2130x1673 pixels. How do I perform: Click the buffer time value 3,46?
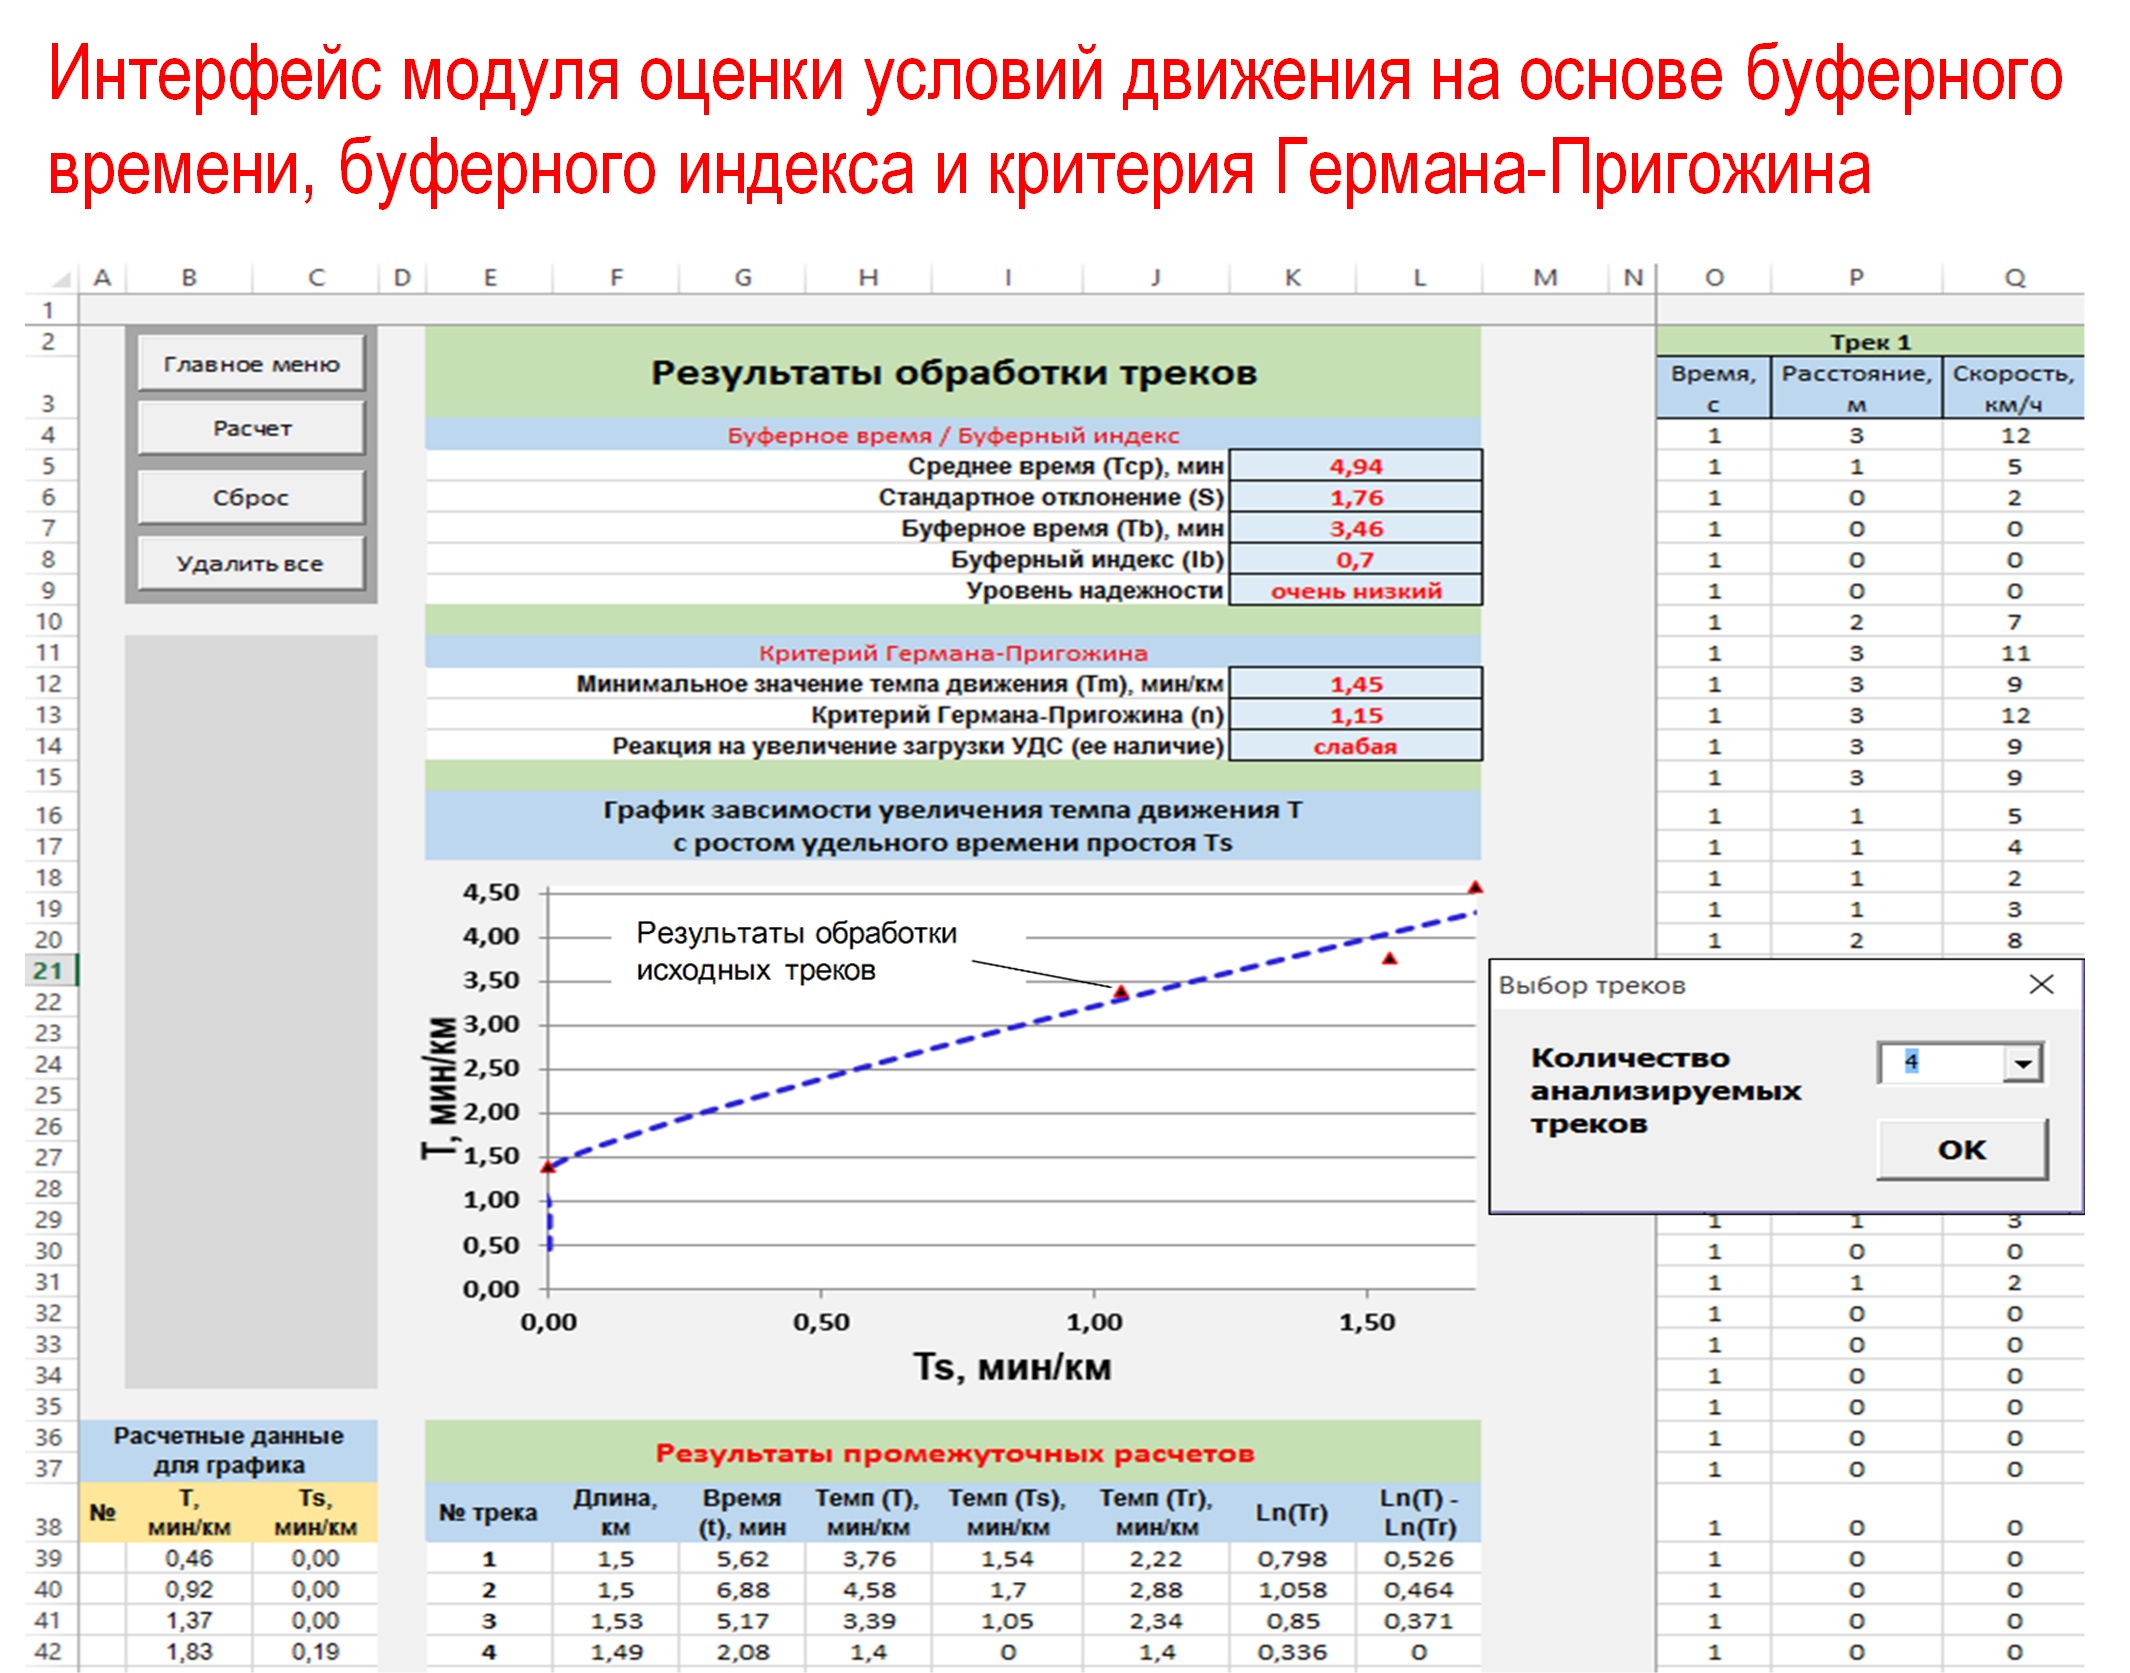pos(1355,528)
